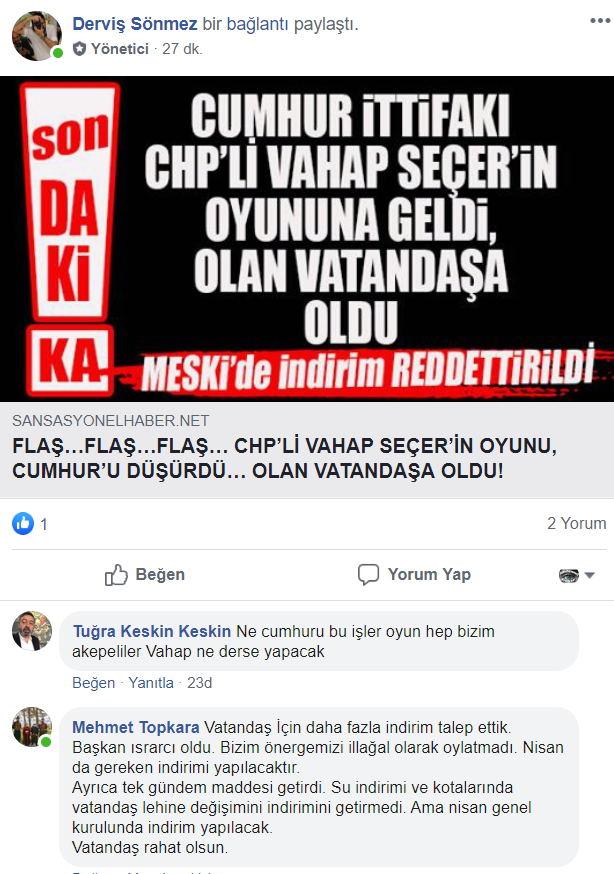
Task: Click the thumbs-up Beğen icon
Action: click(116, 575)
